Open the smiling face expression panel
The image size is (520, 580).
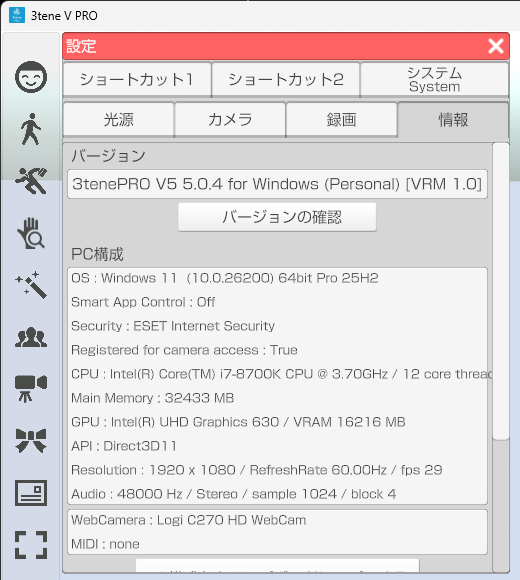tap(31, 77)
